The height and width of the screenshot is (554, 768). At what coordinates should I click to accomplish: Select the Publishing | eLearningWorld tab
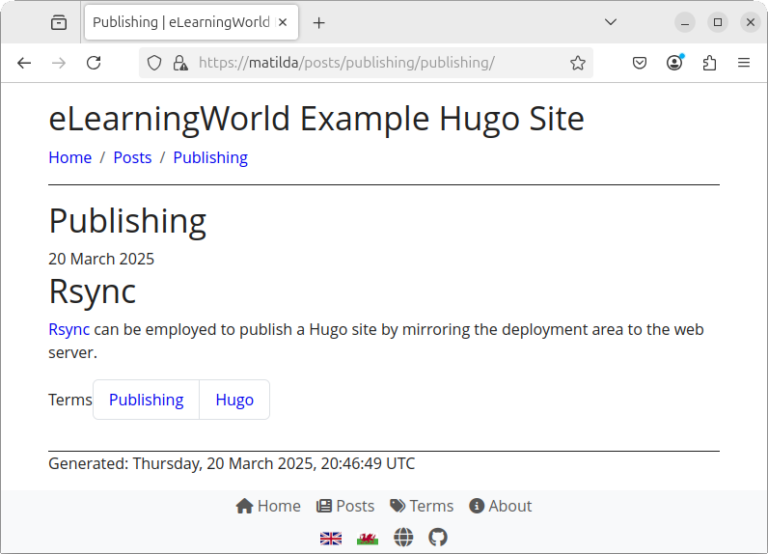click(192, 23)
